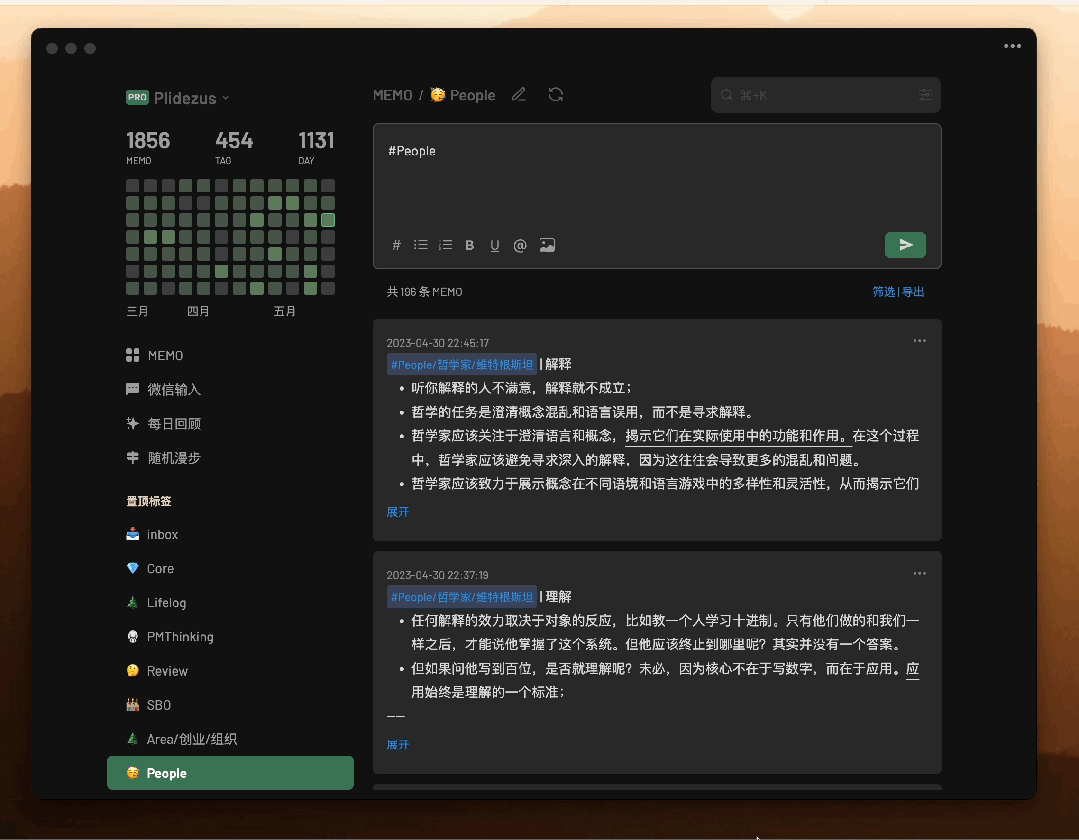Click the refresh sync icon in header
Screen dimensions: 1079x840
(x=556, y=94)
